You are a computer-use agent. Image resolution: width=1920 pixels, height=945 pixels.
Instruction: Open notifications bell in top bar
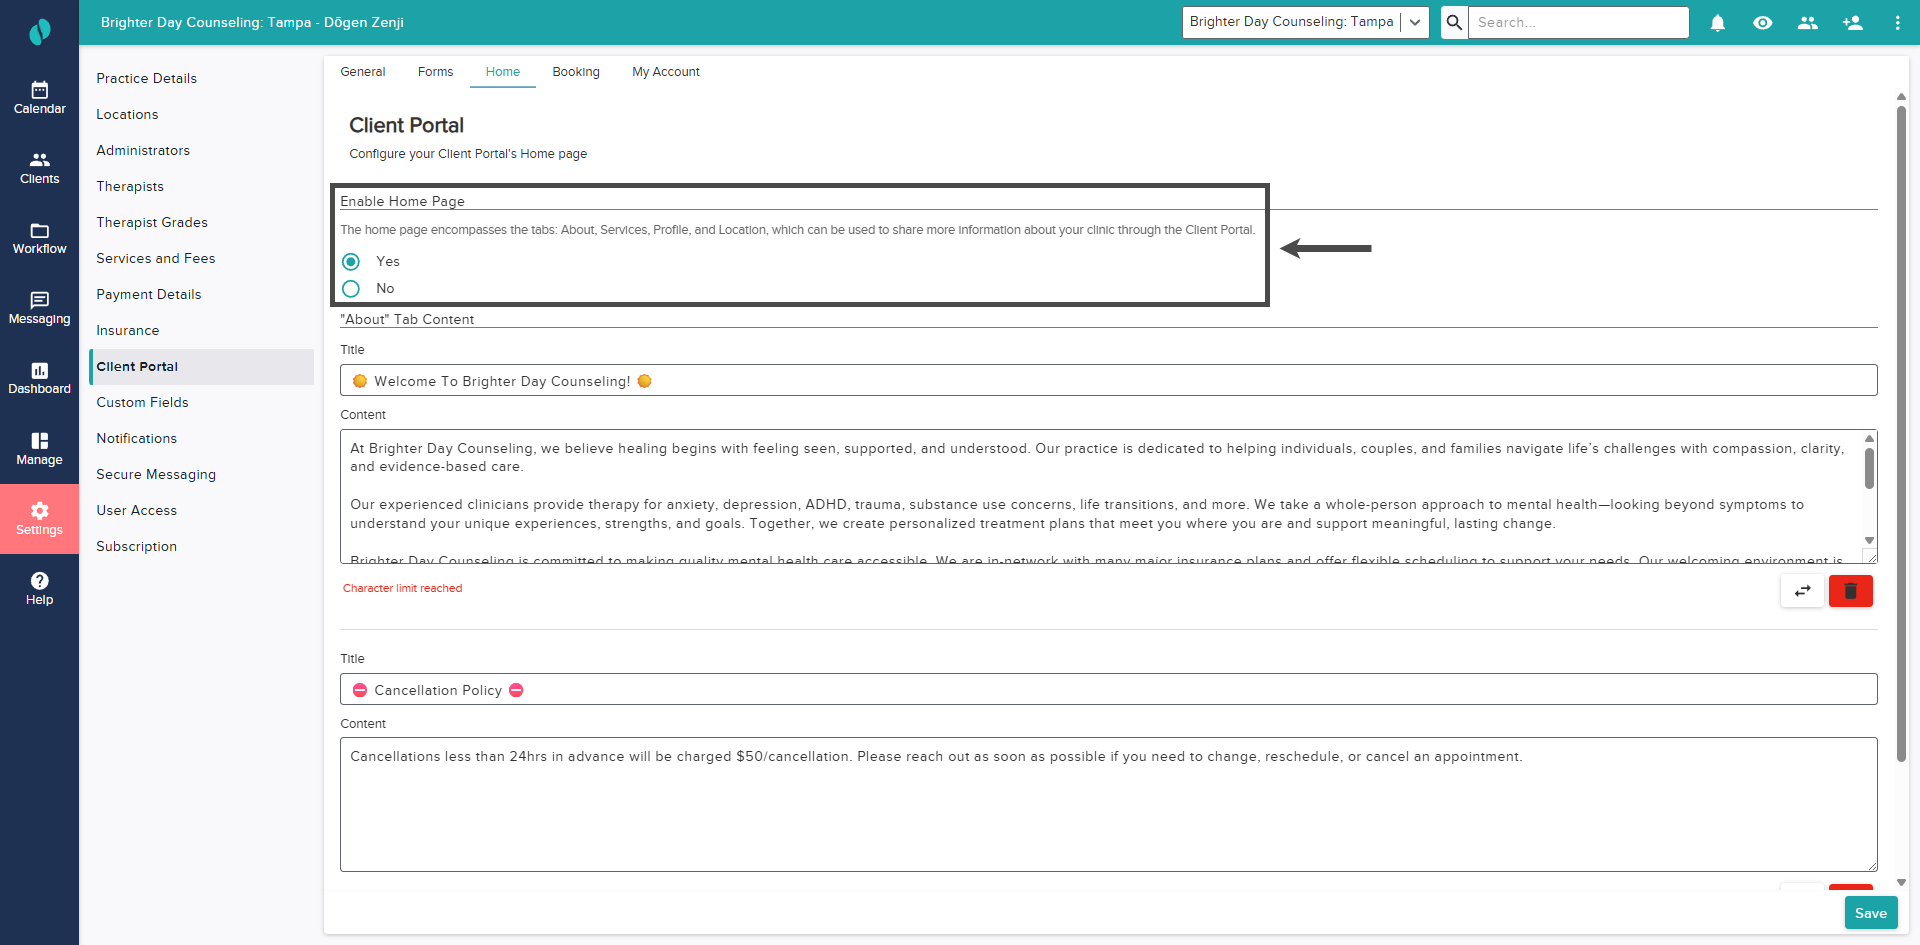point(1717,22)
